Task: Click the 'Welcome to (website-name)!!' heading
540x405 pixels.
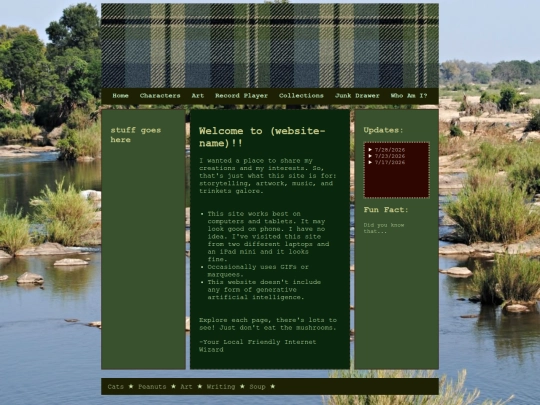Action: click(262, 137)
